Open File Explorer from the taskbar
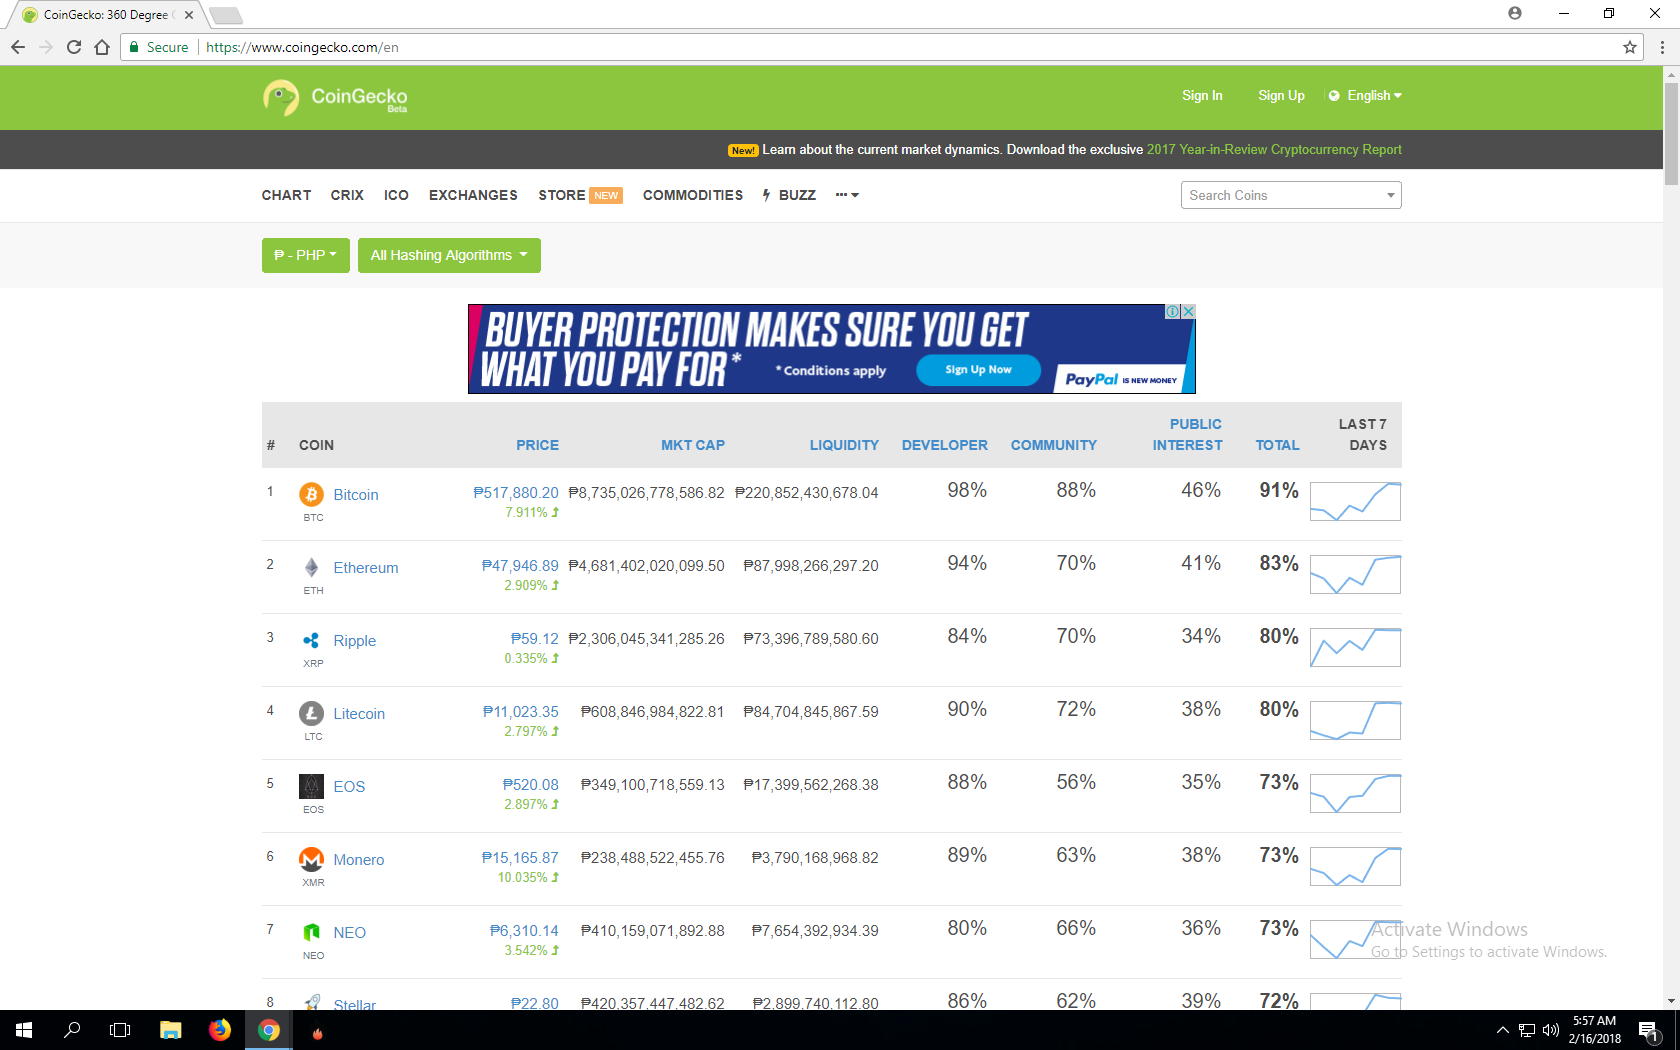The height and width of the screenshot is (1050, 1680). click(x=170, y=1030)
